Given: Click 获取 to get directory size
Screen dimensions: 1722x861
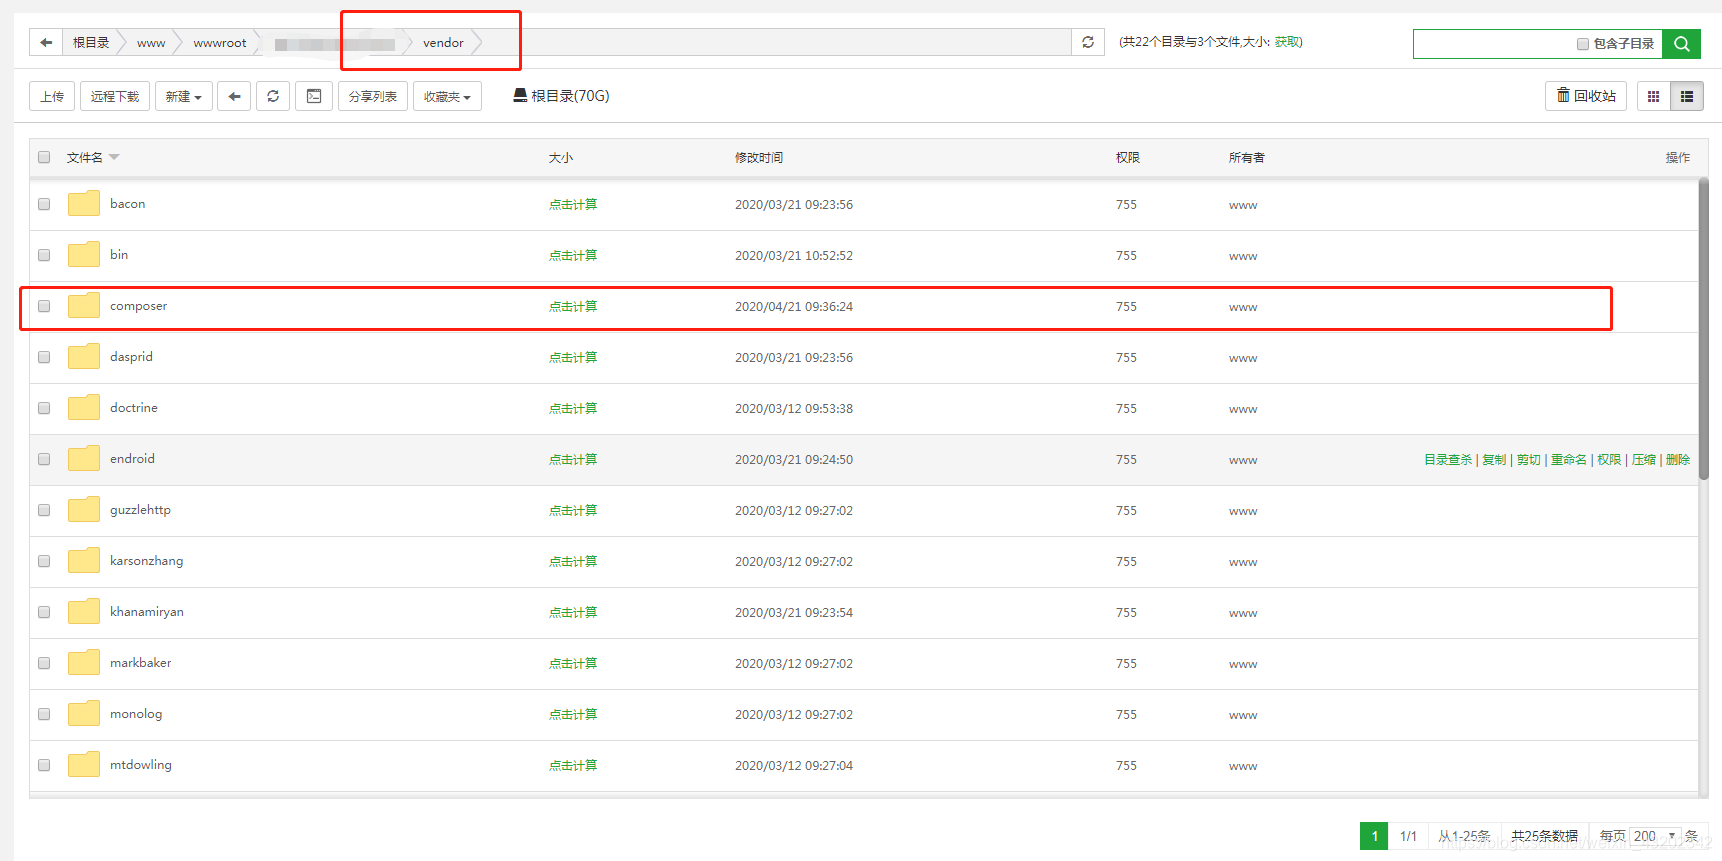Looking at the screenshot, I should 1287,42.
